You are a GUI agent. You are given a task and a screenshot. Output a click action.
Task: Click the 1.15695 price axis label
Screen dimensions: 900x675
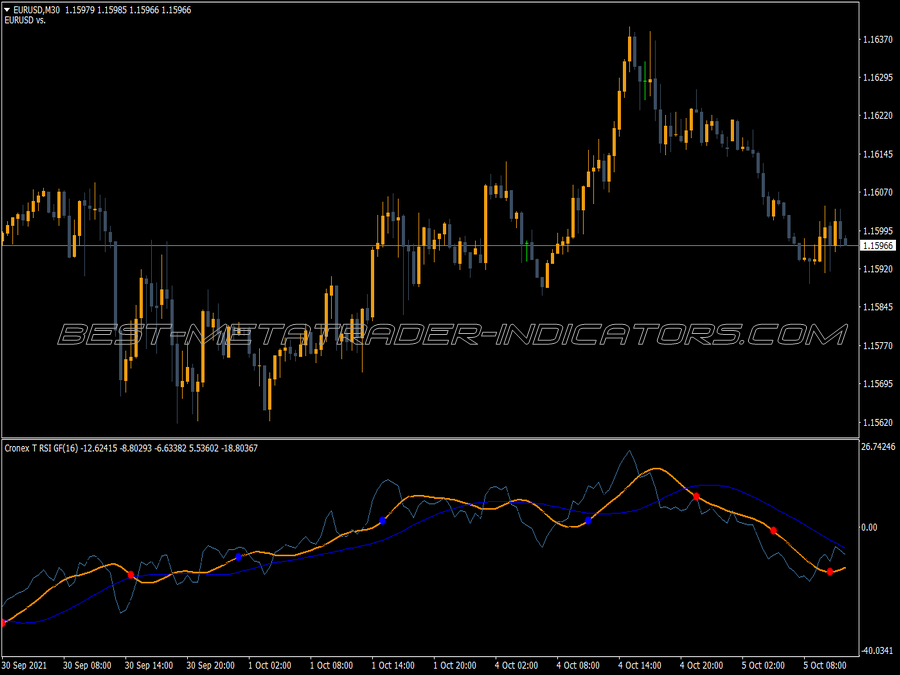point(878,383)
